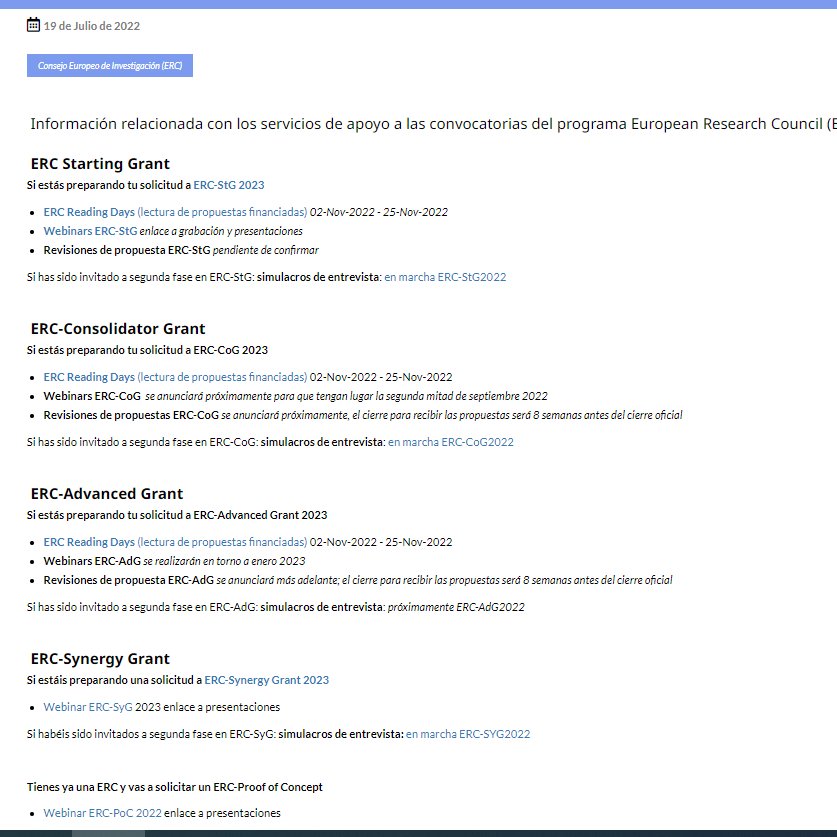Image resolution: width=837 pixels, height=837 pixels.
Task: Click 'Revisiones de propuesta ERC-StG' text
Action: [x=127, y=250]
